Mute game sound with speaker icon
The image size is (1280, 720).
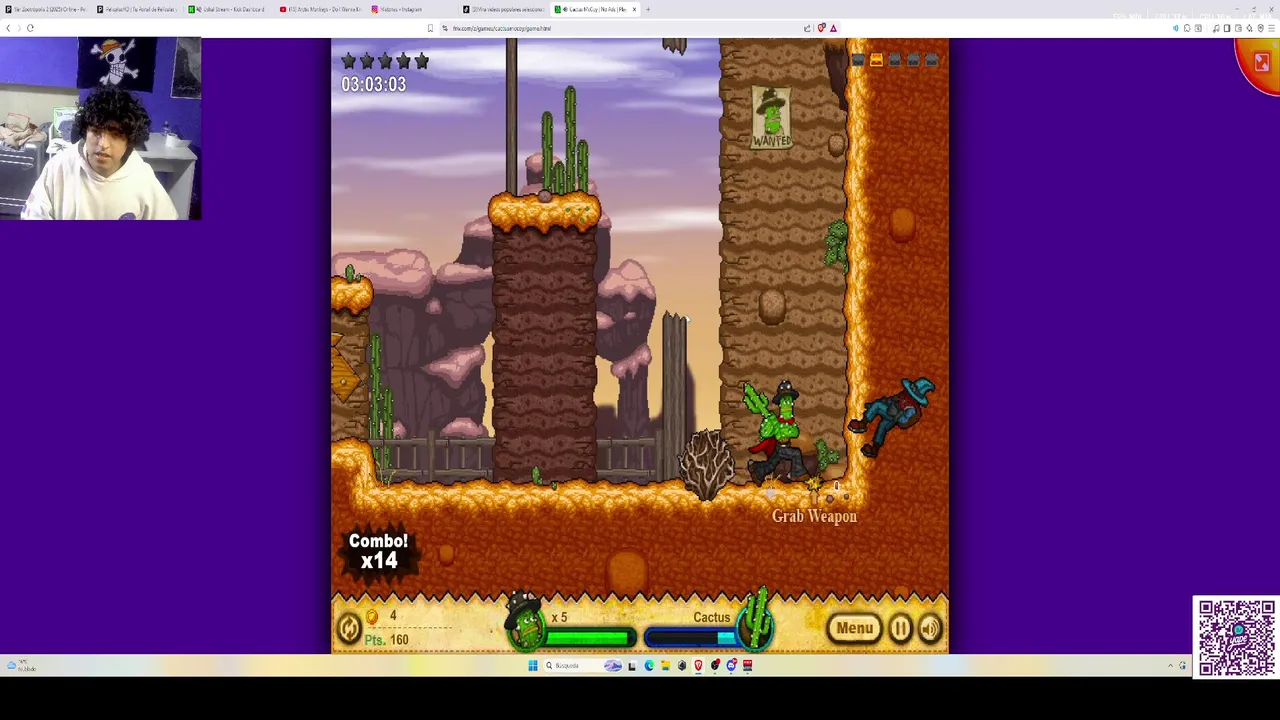tap(930, 628)
